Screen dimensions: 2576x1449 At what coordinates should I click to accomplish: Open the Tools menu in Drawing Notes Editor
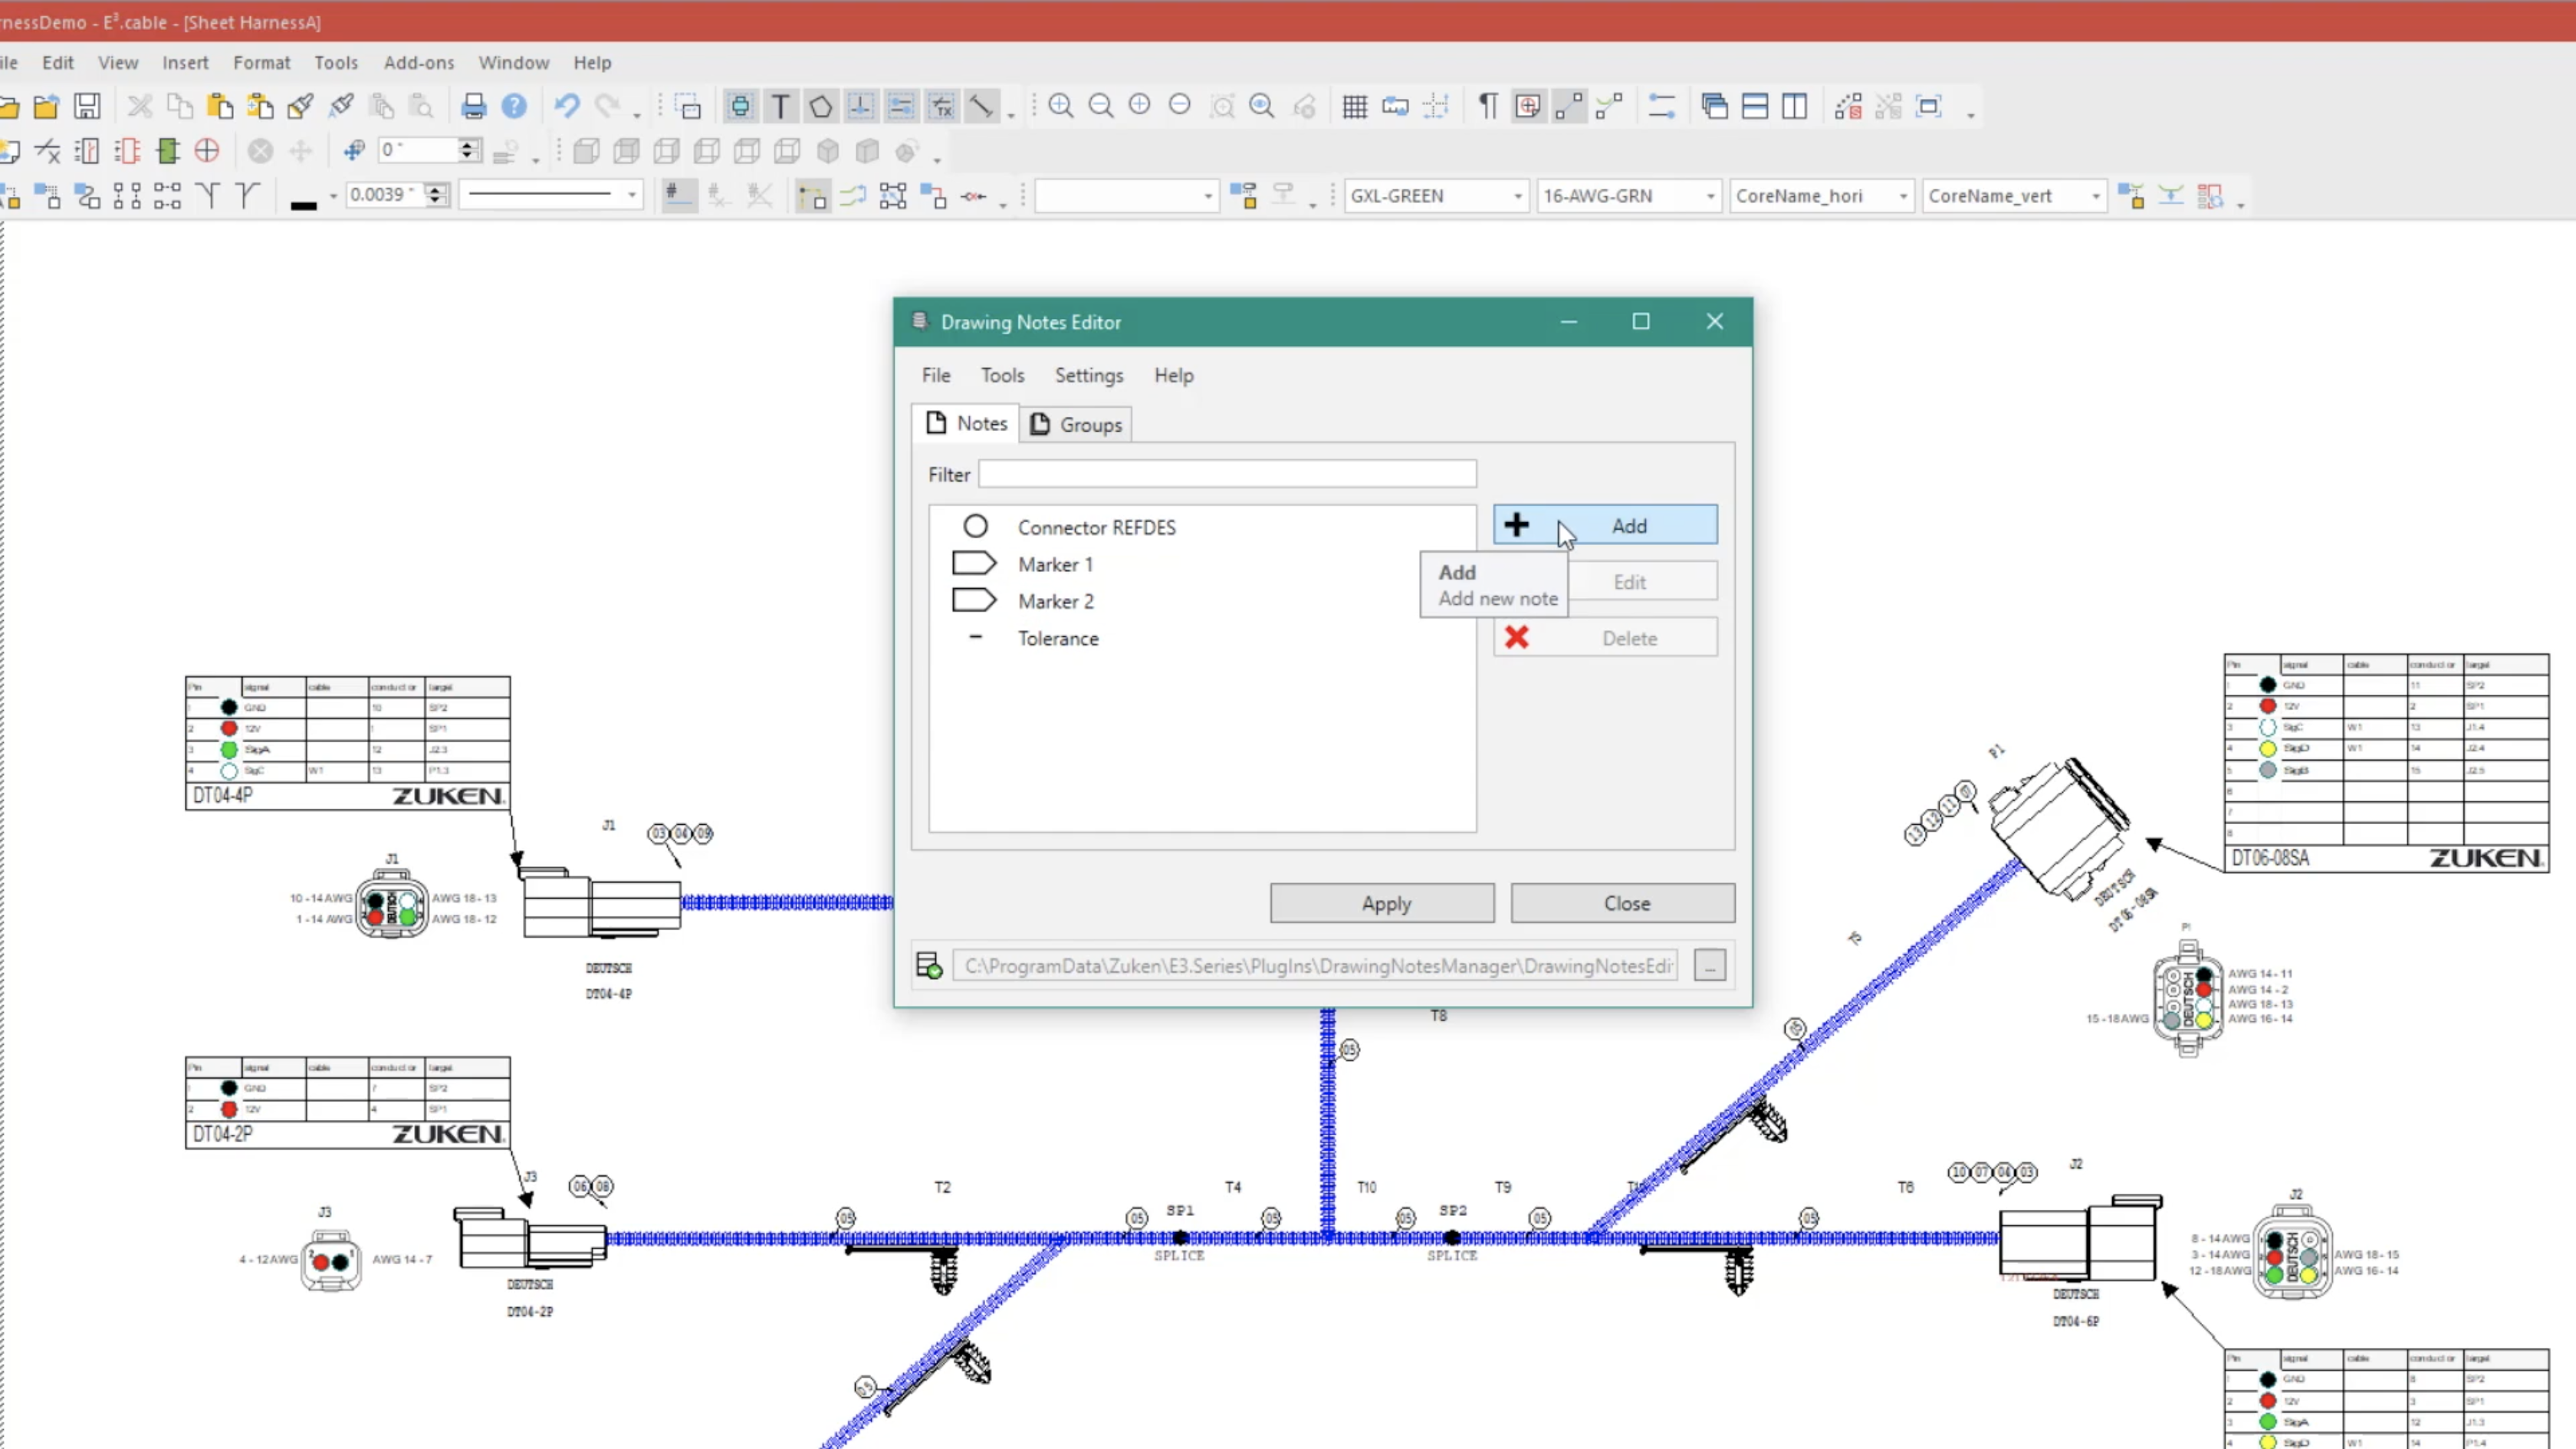click(1003, 375)
